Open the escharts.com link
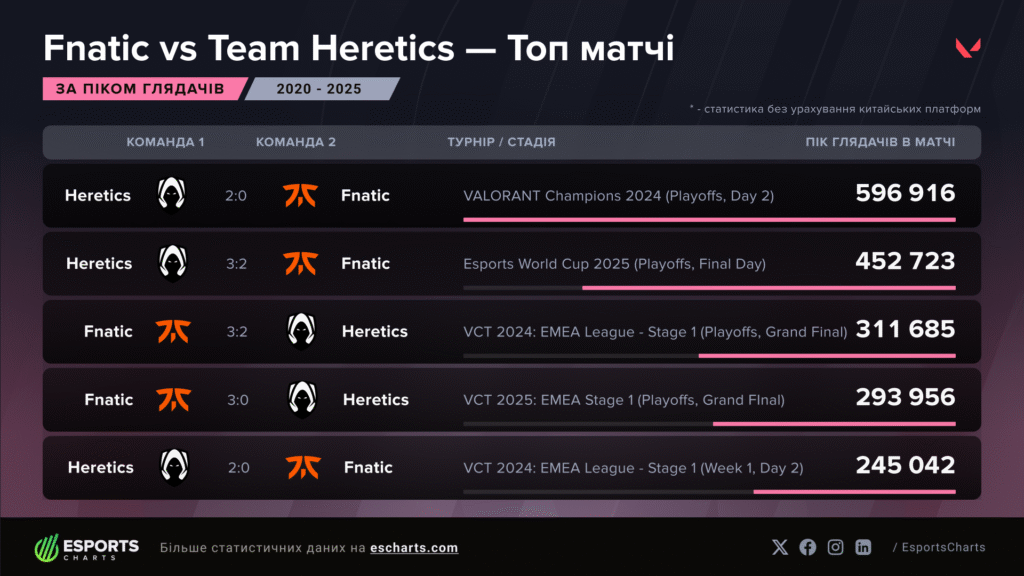The height and width of the screenshot is (576, 1024). click(414, 548)
